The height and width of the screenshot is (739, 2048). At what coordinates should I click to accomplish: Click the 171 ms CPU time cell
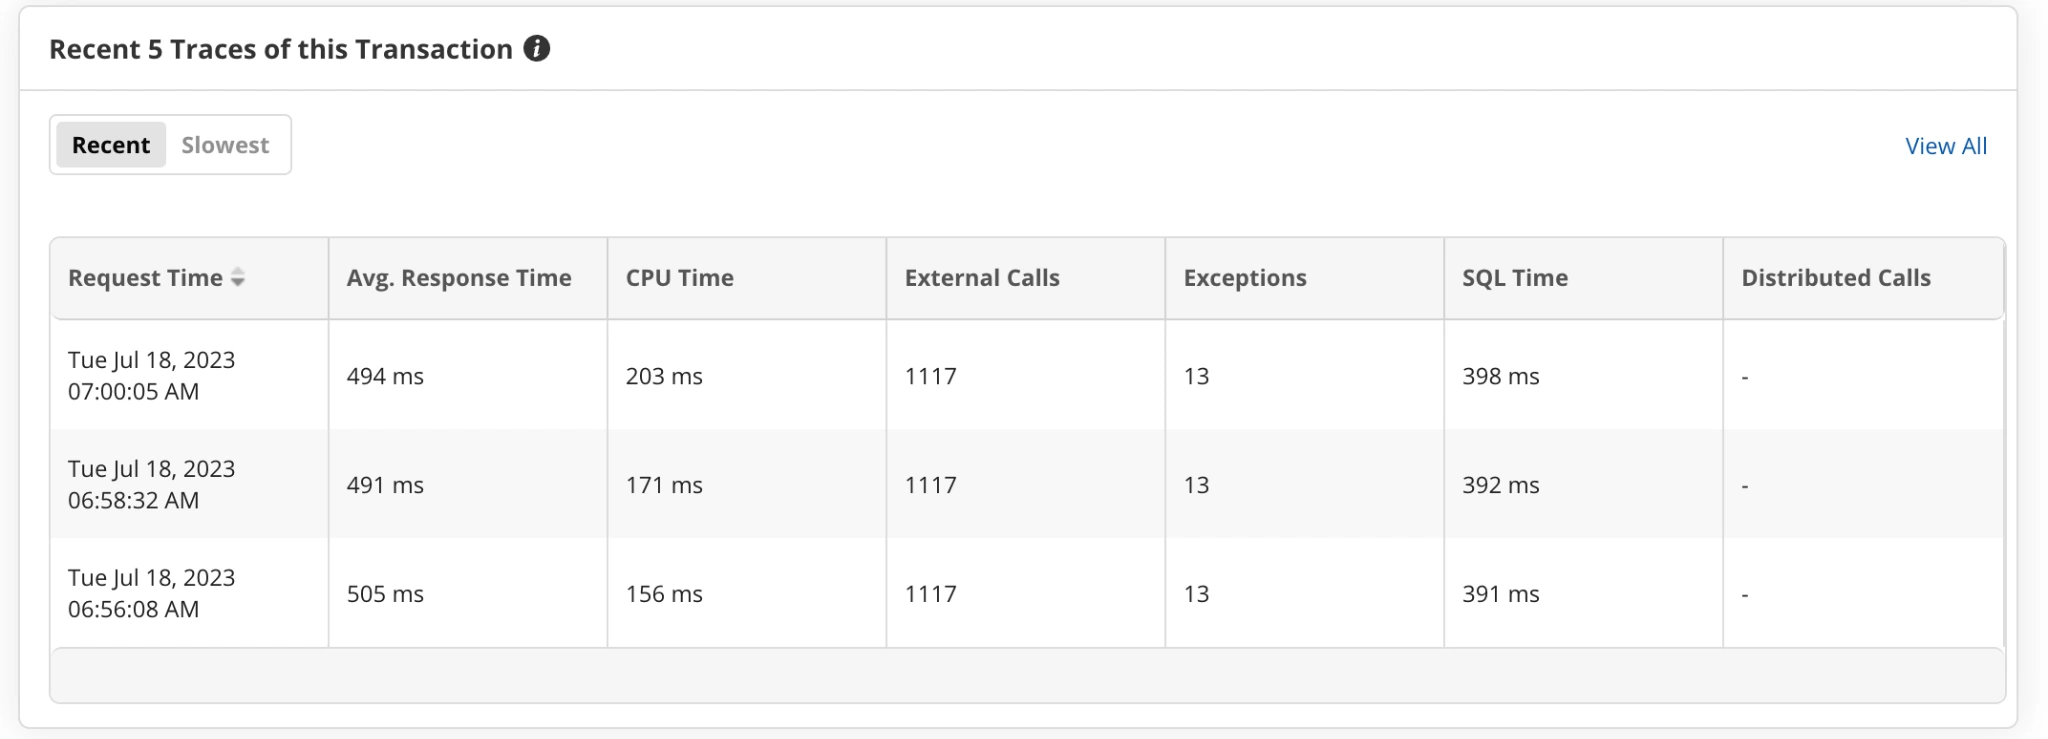click(x=664, y=486)
